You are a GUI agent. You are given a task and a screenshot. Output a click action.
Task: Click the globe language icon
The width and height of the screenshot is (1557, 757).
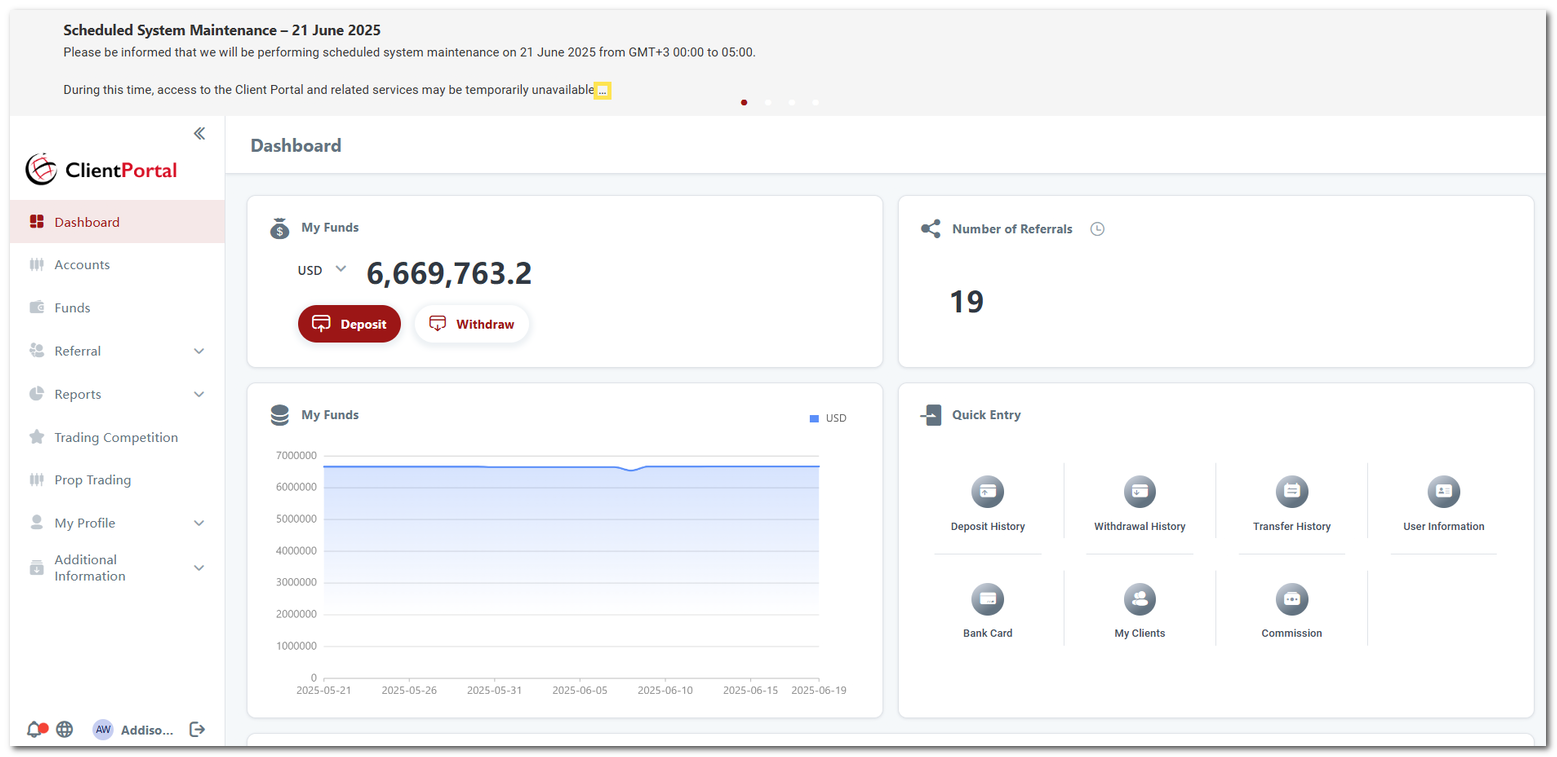coord(65,729)
